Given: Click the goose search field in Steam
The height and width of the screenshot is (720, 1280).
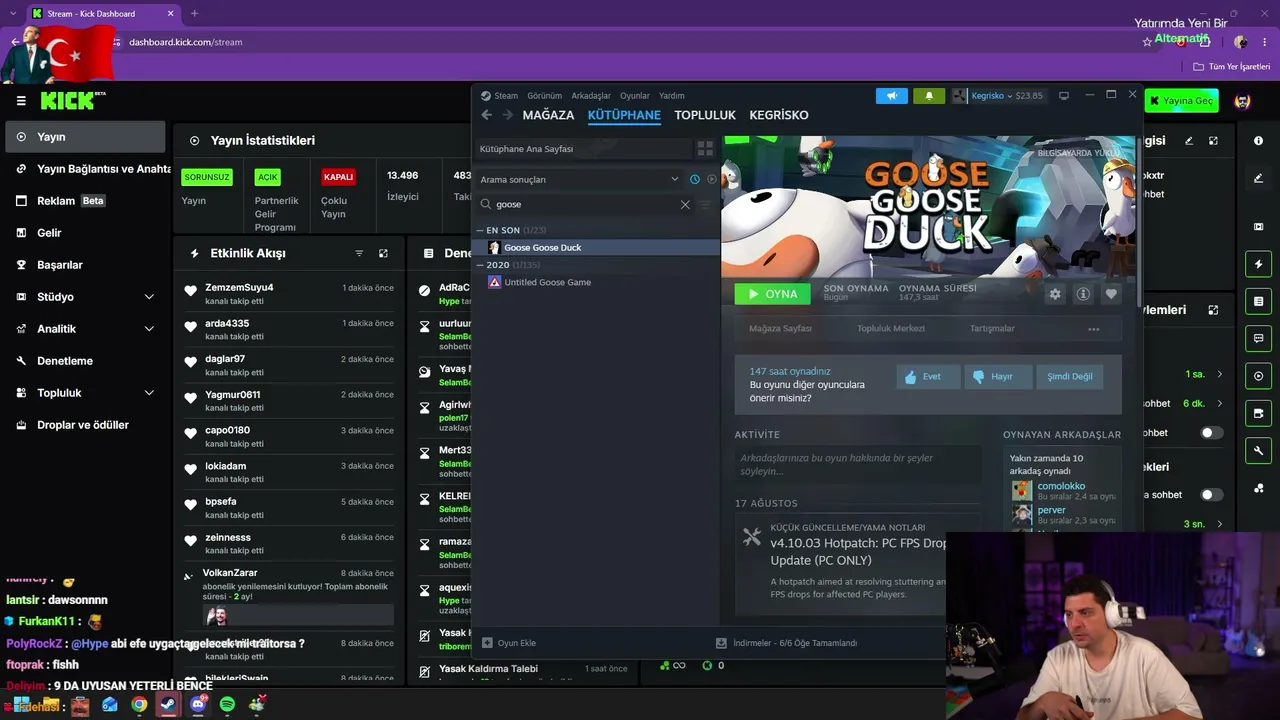Looking at the screenshot, I should click(583, 204).
